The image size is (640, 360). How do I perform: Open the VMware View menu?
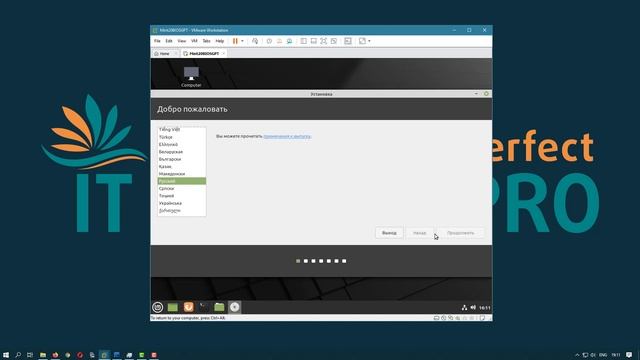pyautogui.click(x=182, y=41)
